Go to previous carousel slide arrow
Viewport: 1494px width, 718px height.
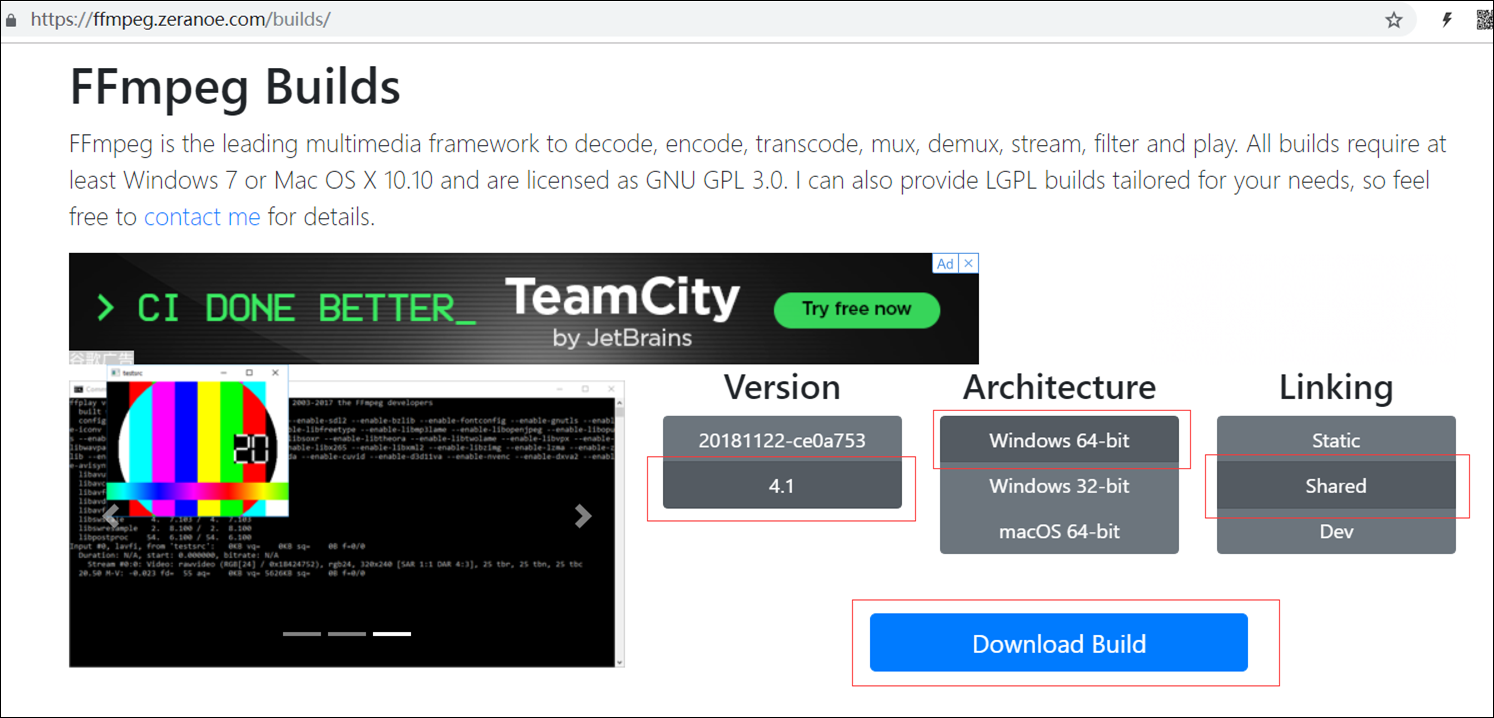tap(112, 515)
